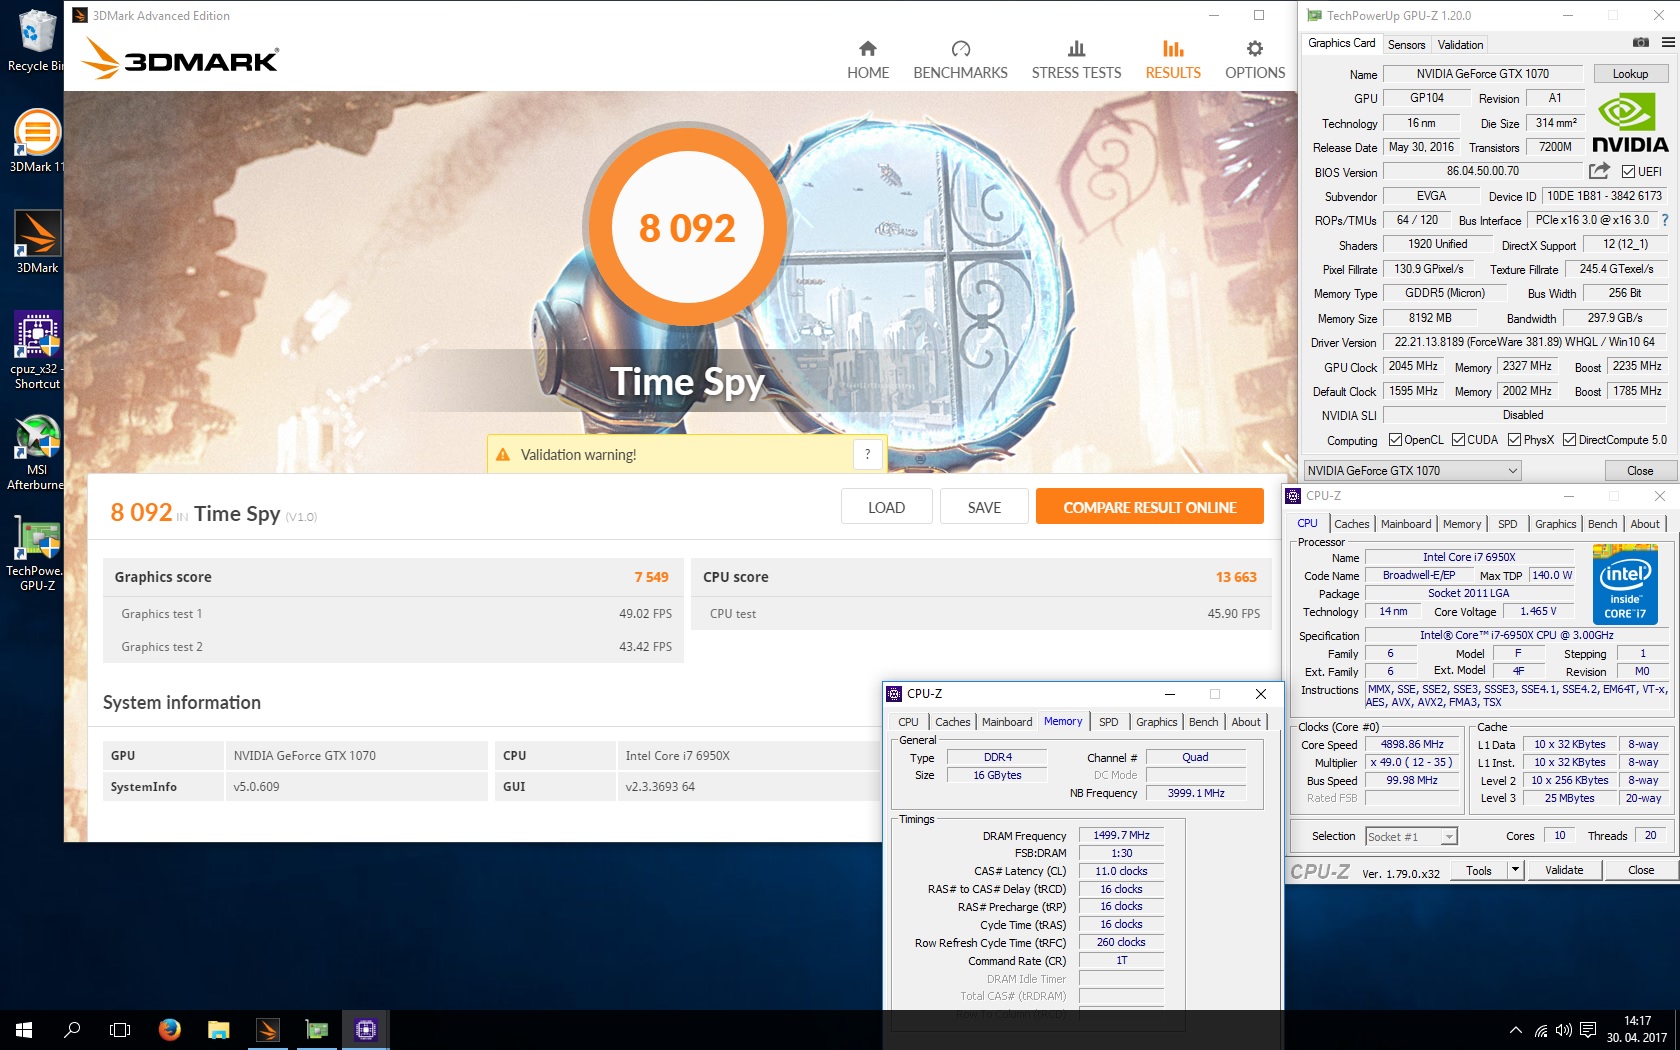Open the Bench tab in front CPU-Z window
Image resolution: width=1680 pixels, height=1050 pixels.
pos(1204,722)
